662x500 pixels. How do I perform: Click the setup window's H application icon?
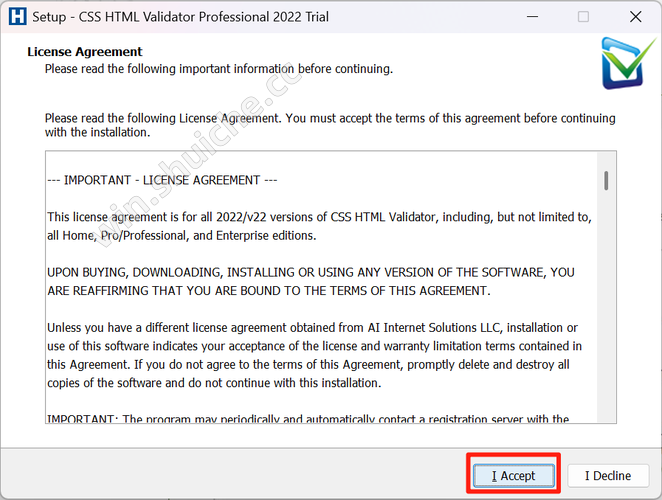(17, 16)
